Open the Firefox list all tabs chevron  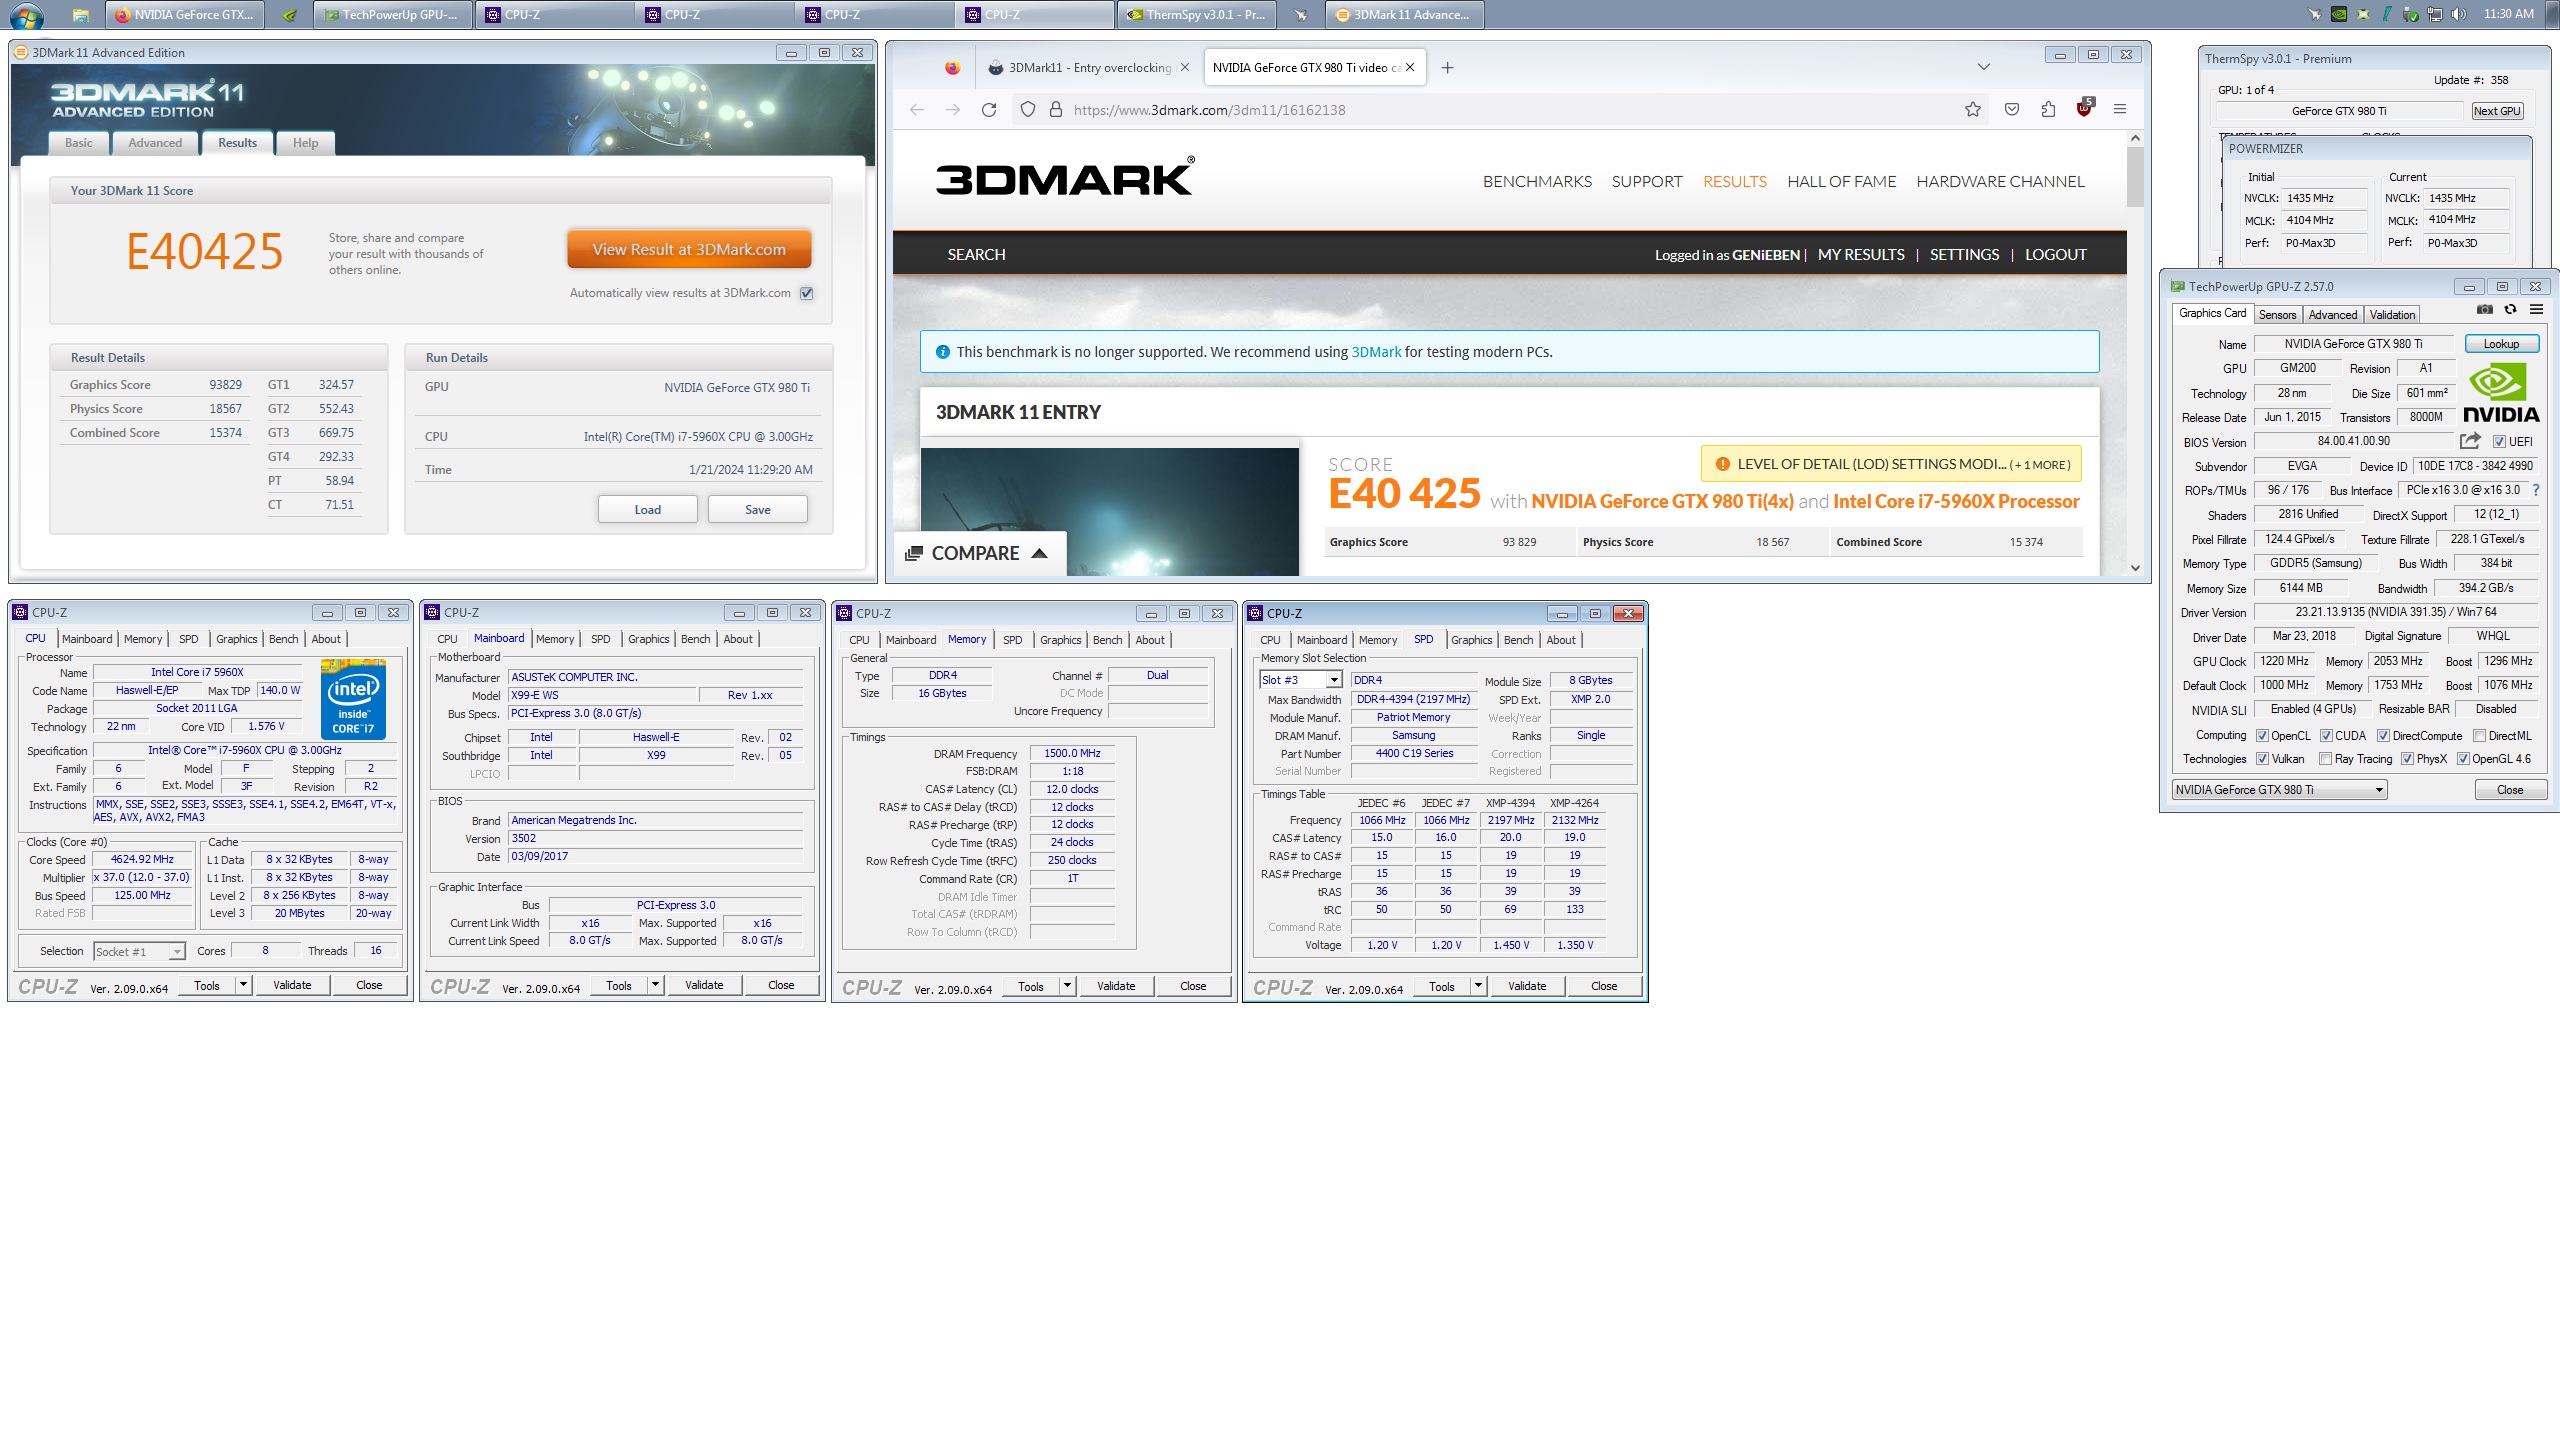point(1984,67)
